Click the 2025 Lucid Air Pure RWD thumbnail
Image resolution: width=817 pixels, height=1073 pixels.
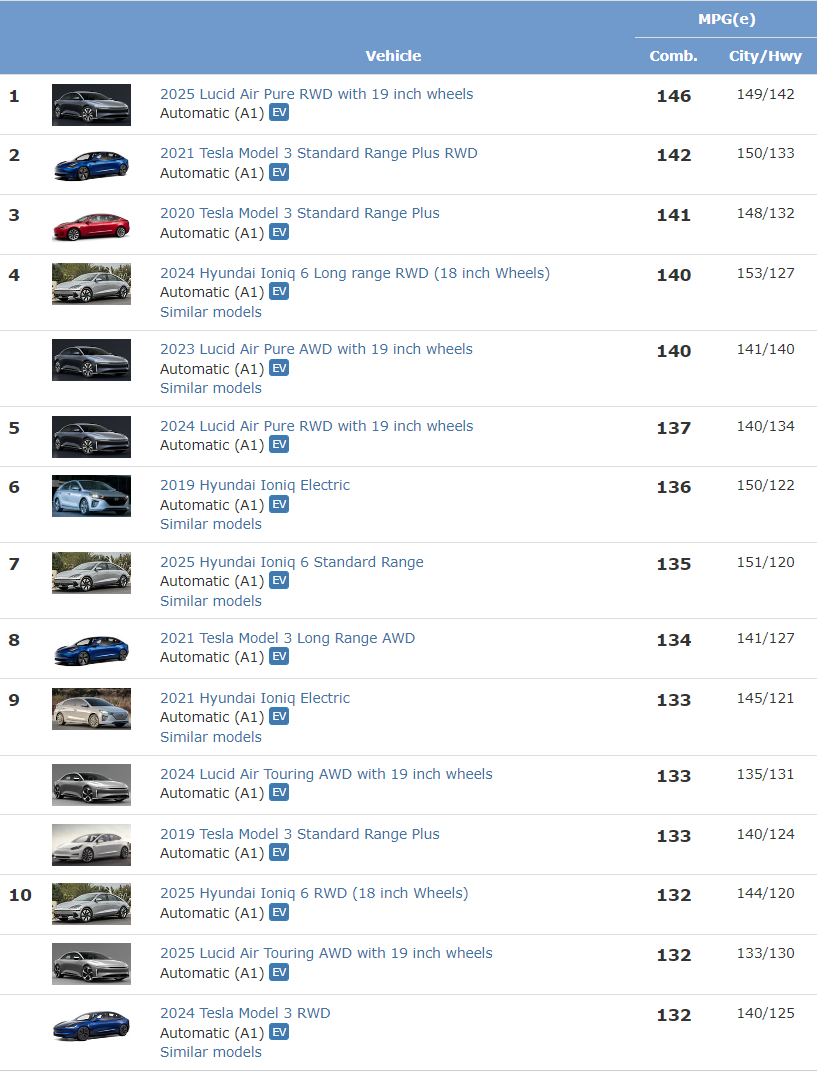coord(91,105)
